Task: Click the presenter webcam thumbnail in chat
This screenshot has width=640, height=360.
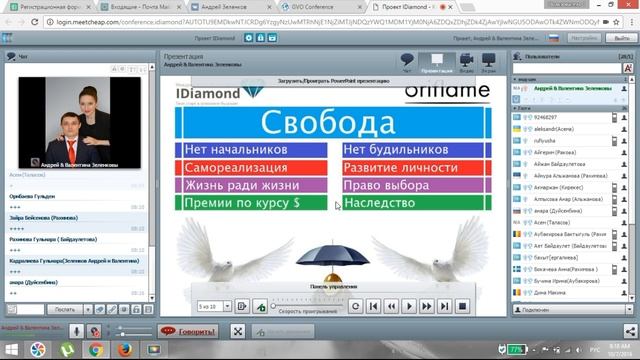Action: point(80,122)
